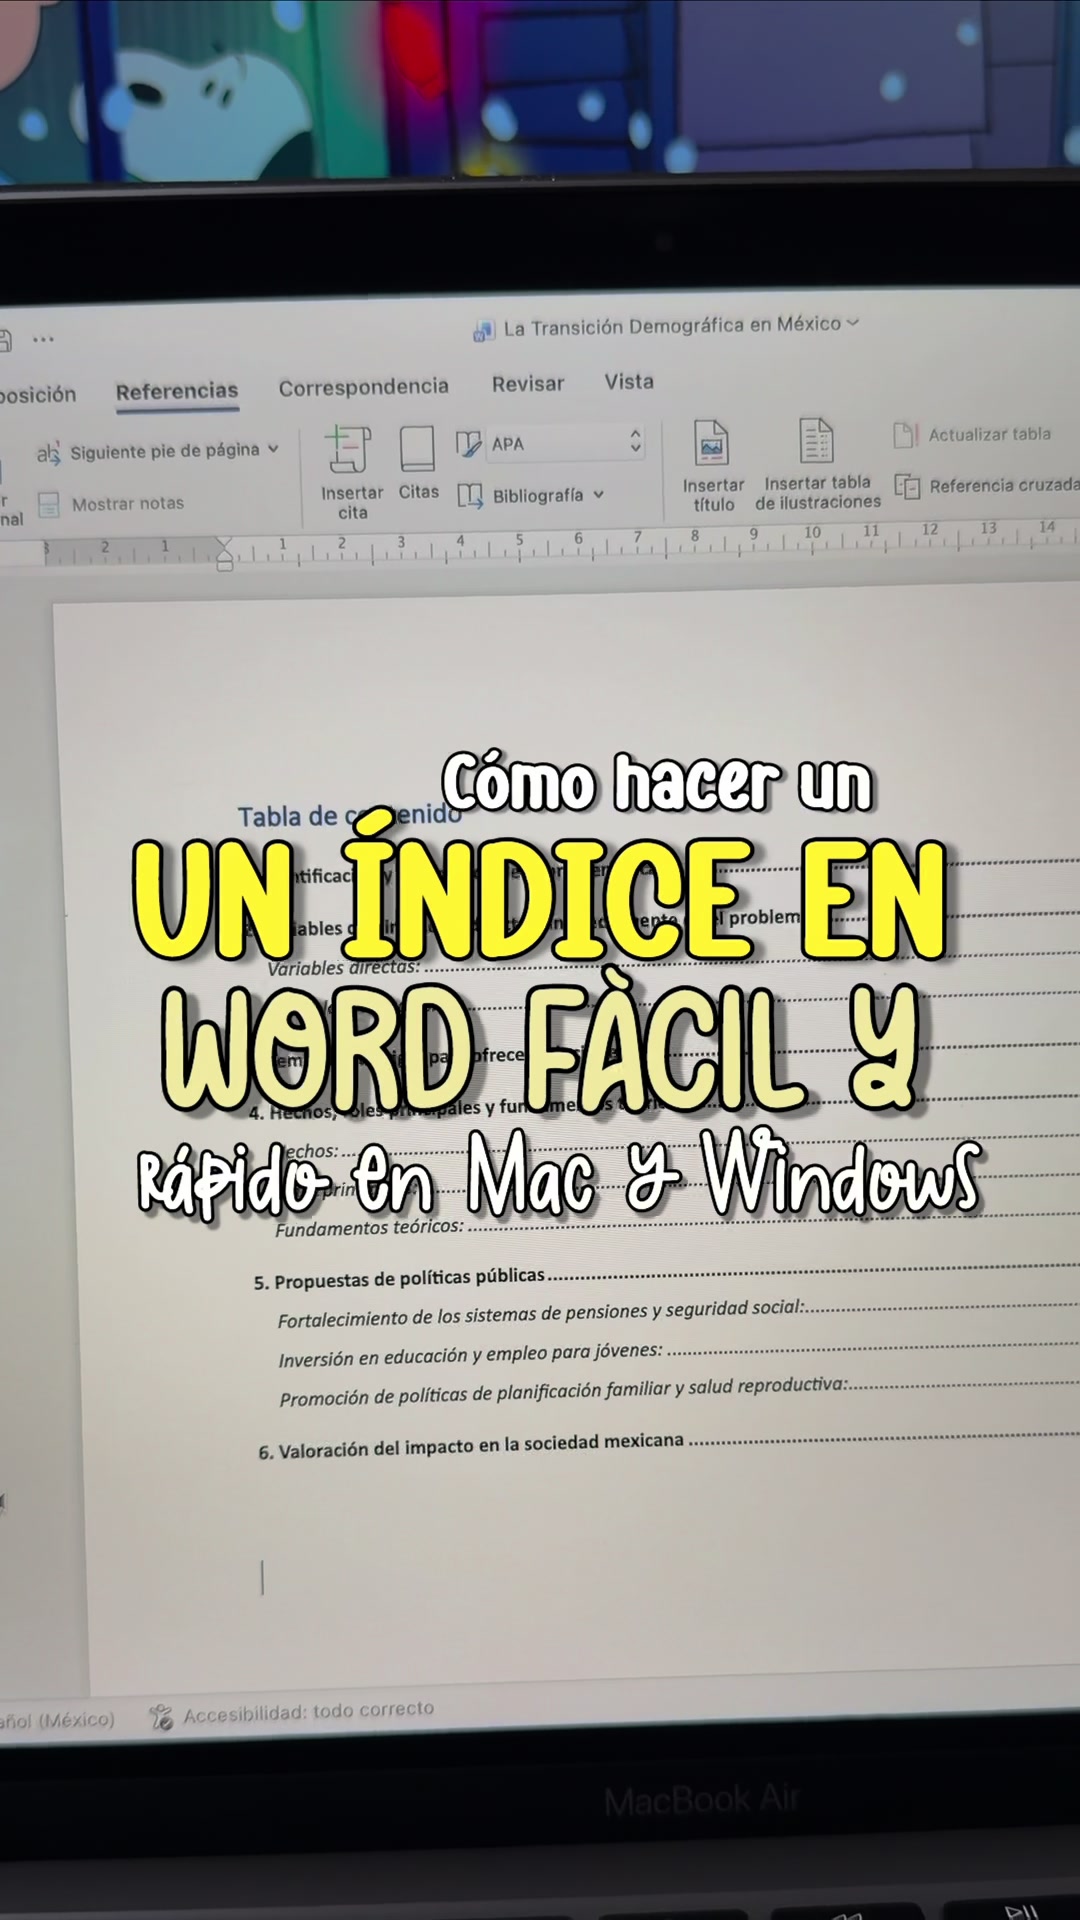Click the Word document icon in title bar
The height and width of the screenshot is (1920, 1080).
click(x=484, y=330)
